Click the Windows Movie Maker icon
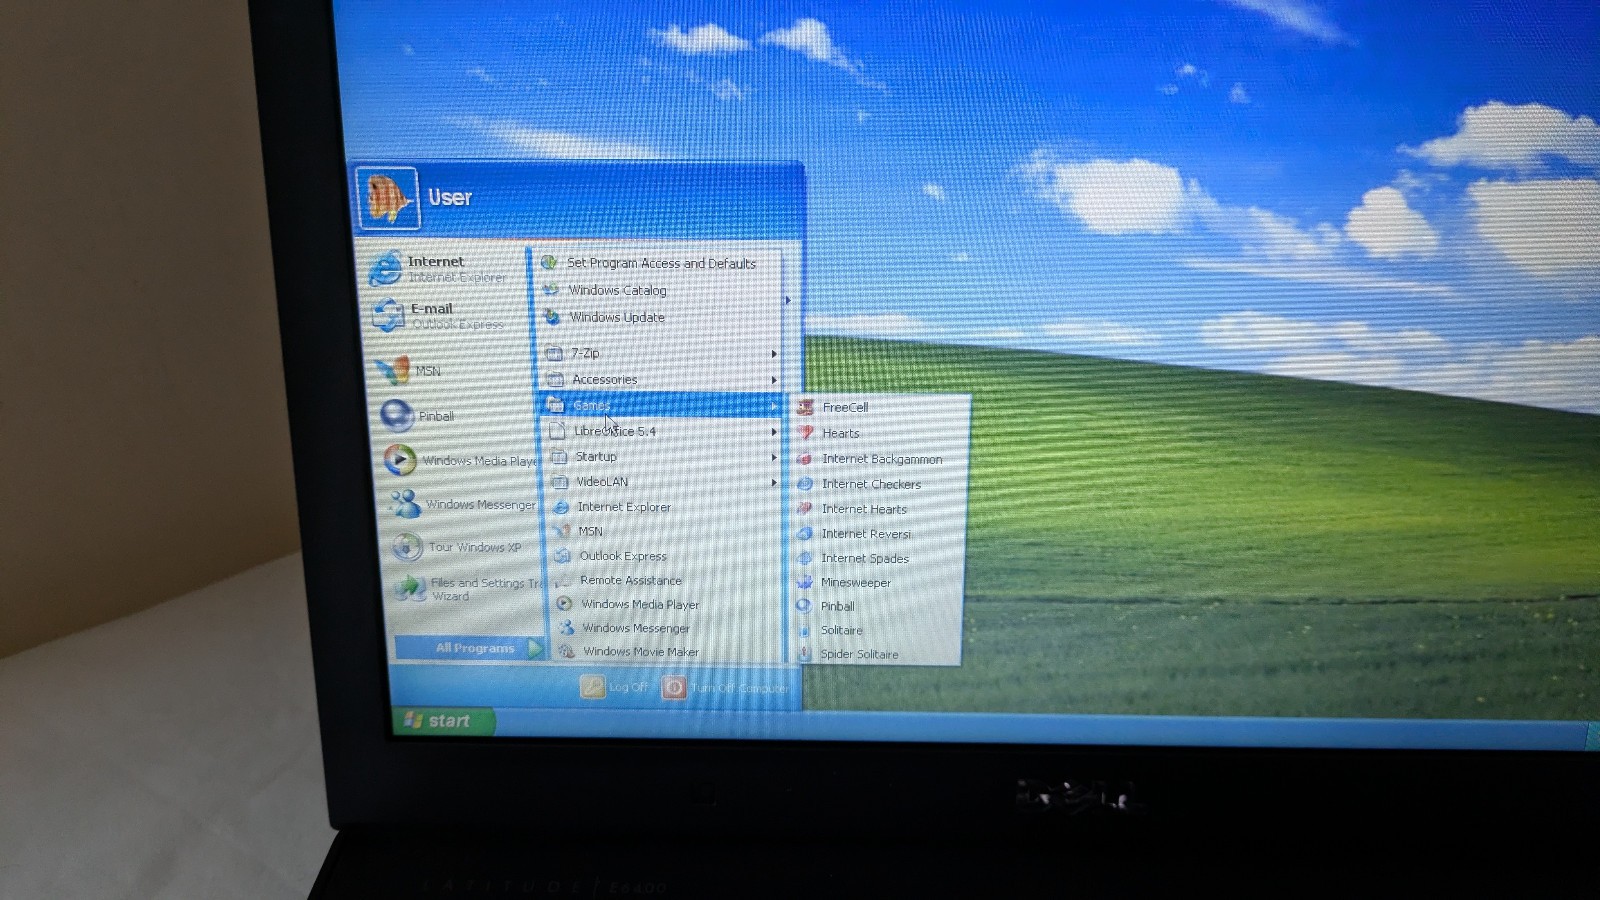This screenshot has width=1600, height=900. [566, 651]
